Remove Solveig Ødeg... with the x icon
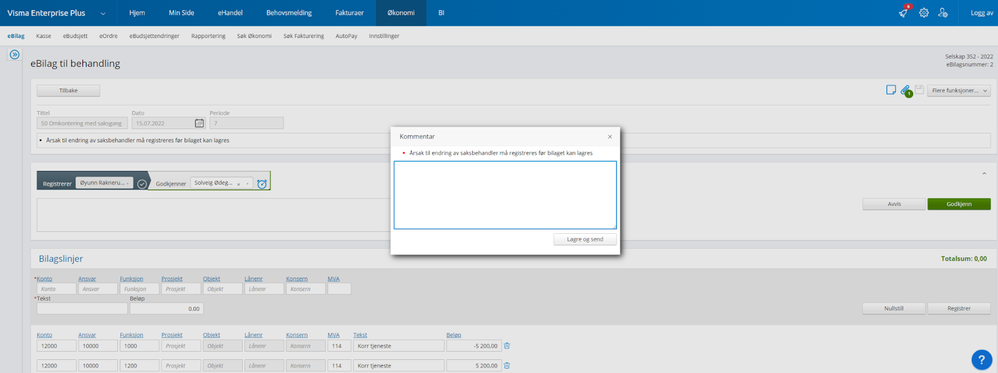This screenshot has width=998, height=373. click(239, 183)
